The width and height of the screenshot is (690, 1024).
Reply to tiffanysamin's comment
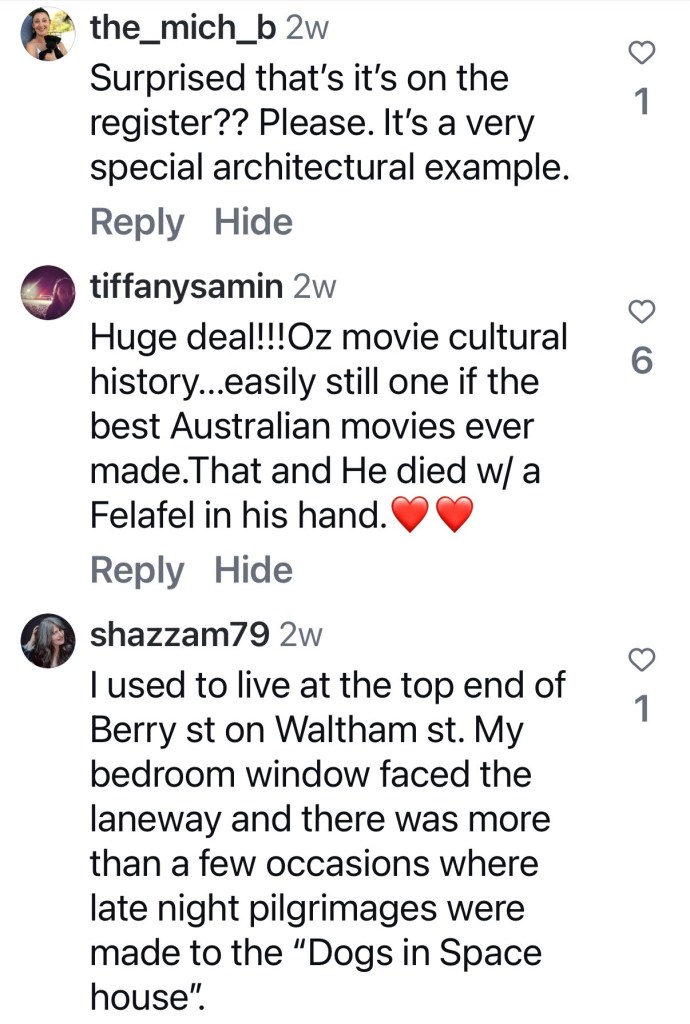[x=137, y=570]
